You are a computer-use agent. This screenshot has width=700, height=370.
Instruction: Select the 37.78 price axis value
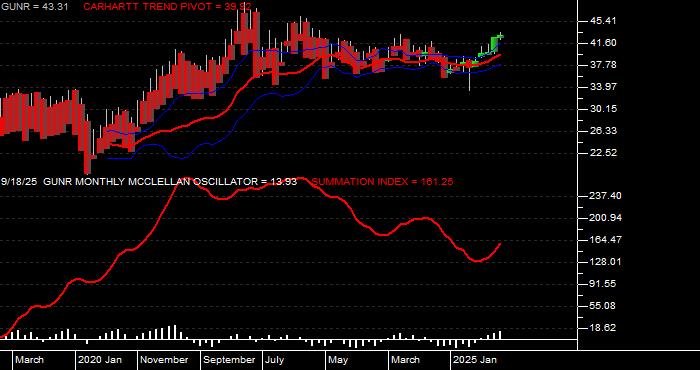click(603, 65)
